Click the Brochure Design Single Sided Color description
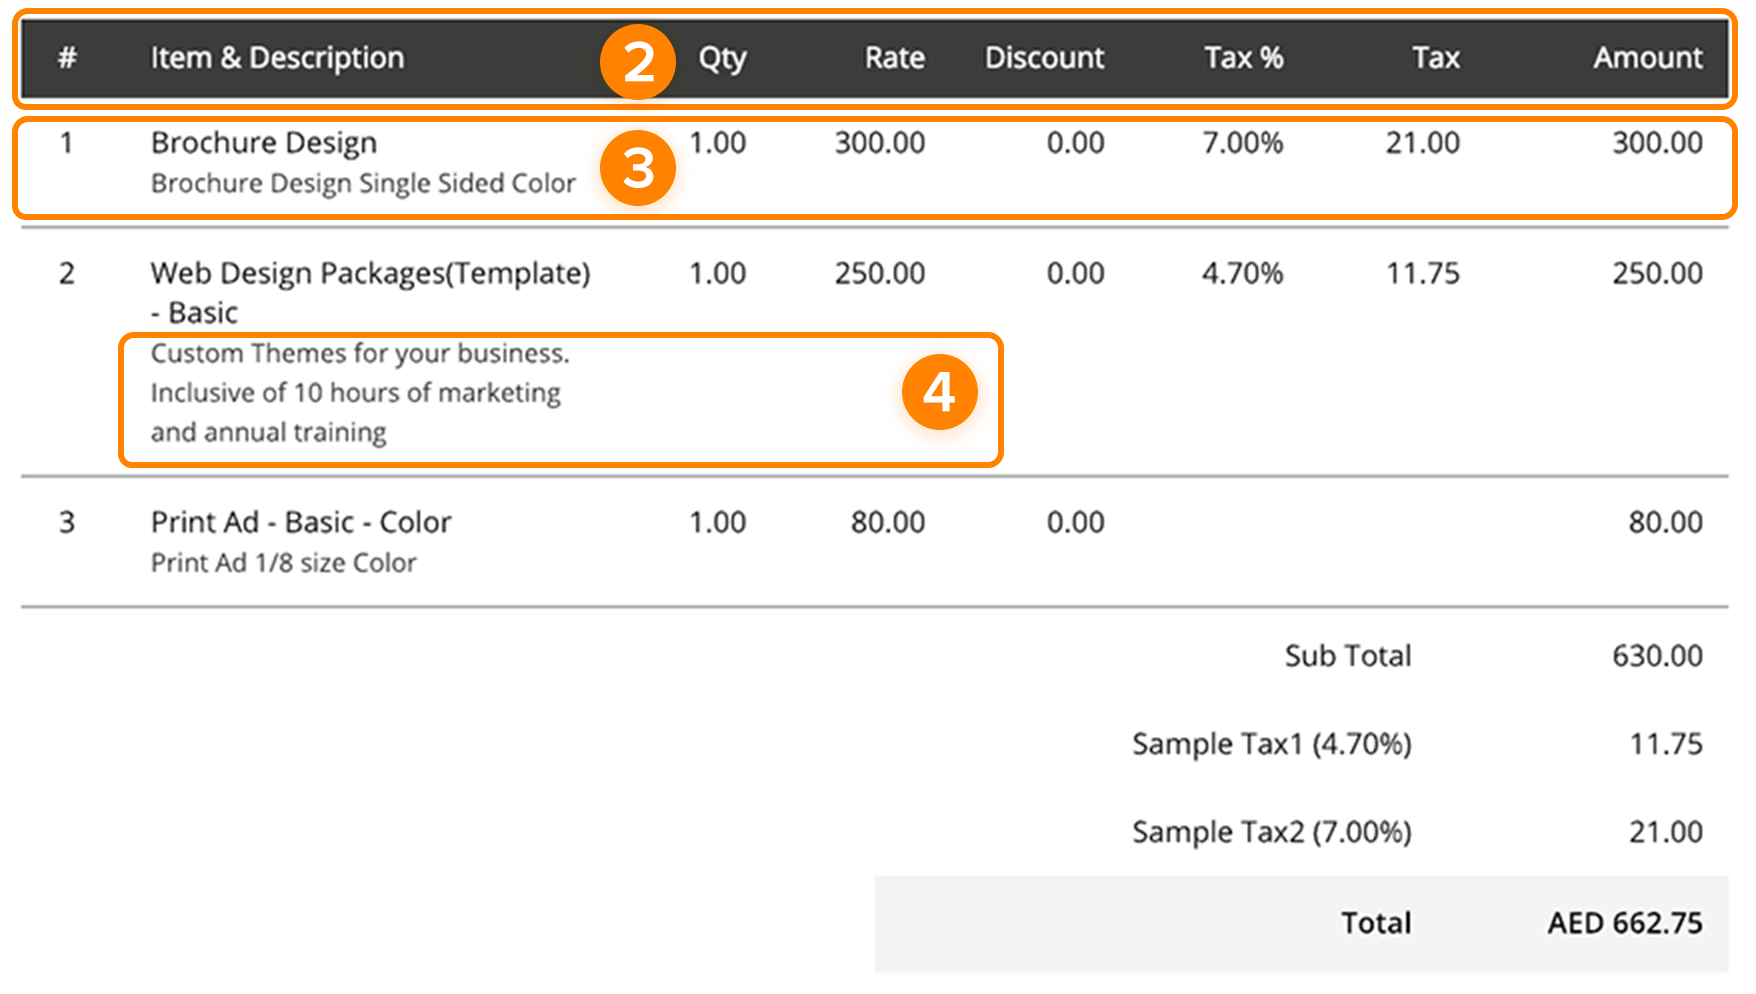Screen dimensions: 1756x994 click(x=363, y=184)
